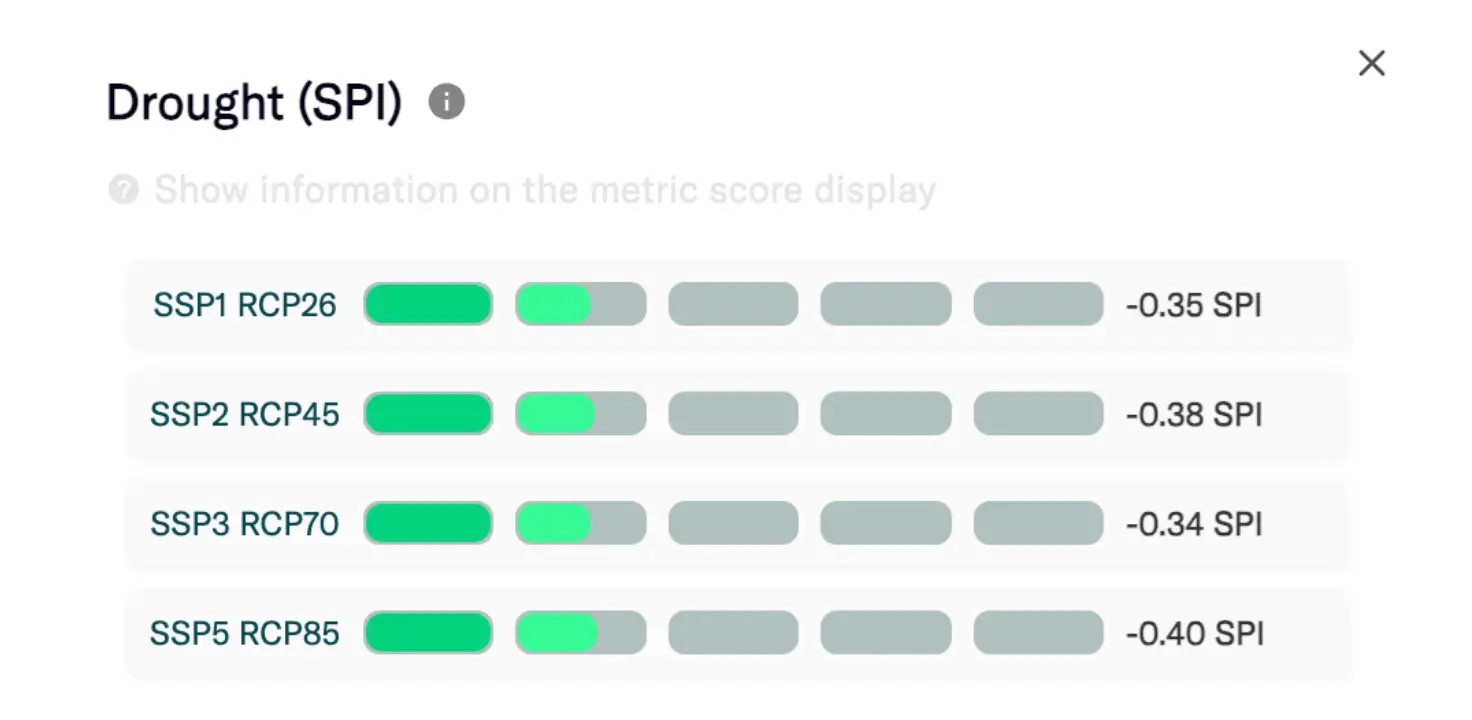Click the -0.38 SPI score value
Viewport: 1472px width, 720px height.
pos(1194,414)
